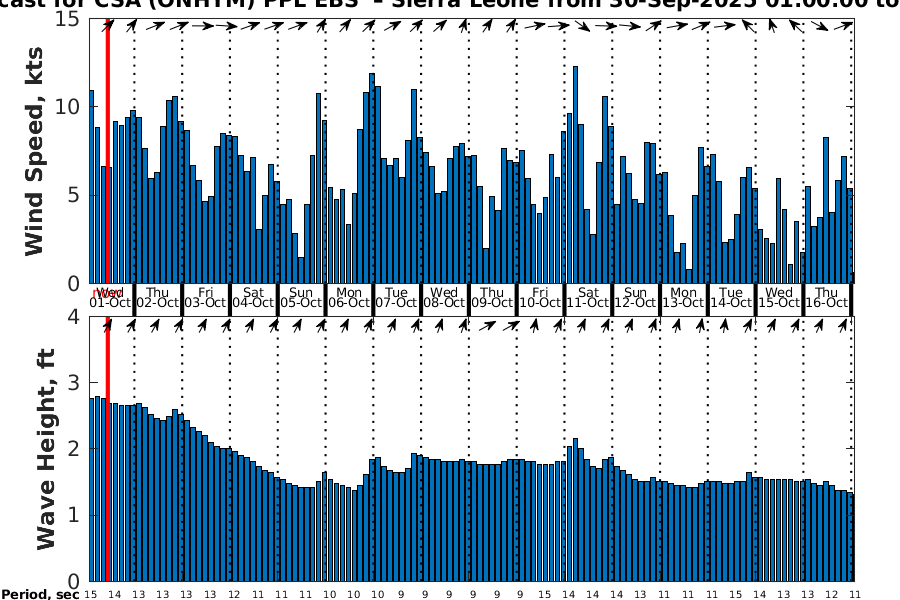The height and width of the screenshot is (600, 900).
Task: Select the Sat 04-Oct date label
Action: point(253,297)
